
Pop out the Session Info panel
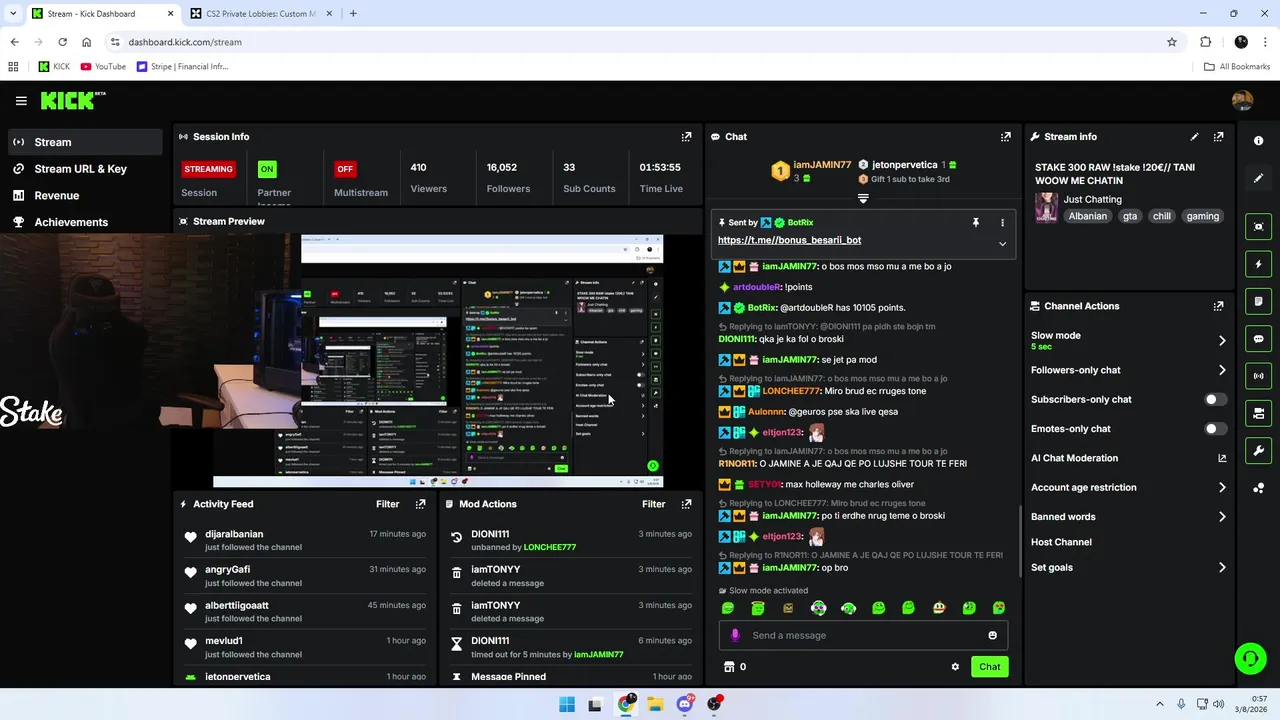tap(686, 137)
